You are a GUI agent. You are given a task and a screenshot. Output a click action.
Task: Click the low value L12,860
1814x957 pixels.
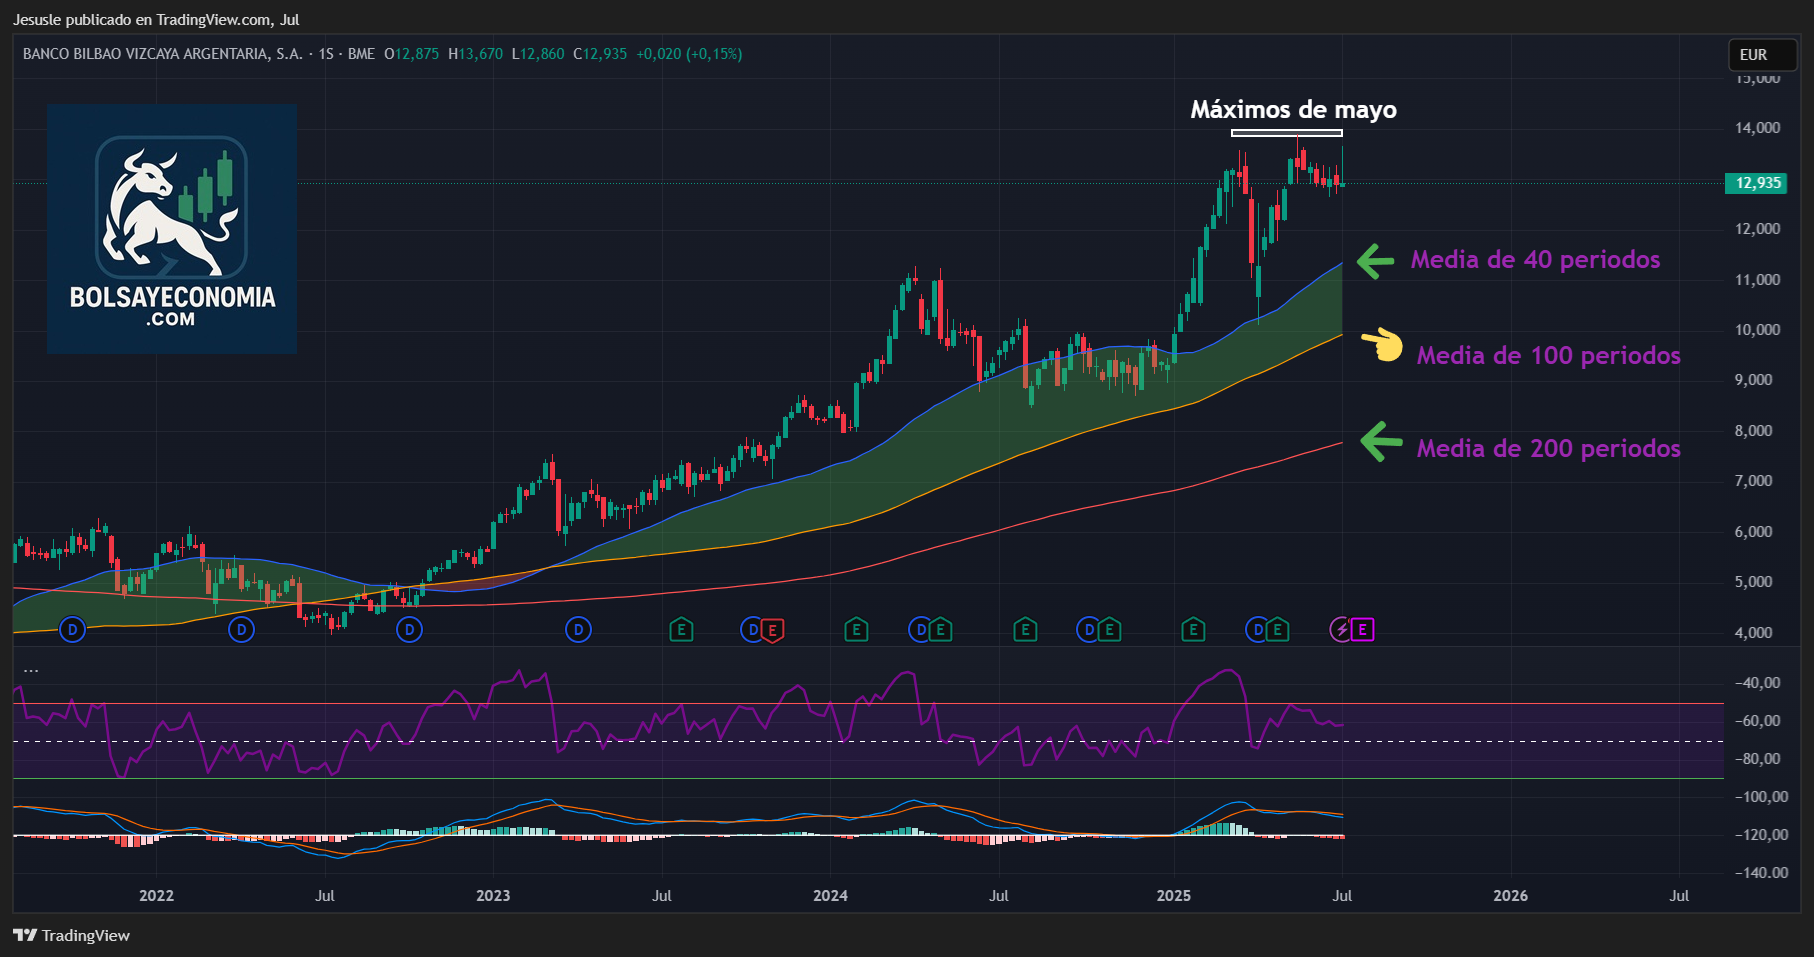coord(538,54)
